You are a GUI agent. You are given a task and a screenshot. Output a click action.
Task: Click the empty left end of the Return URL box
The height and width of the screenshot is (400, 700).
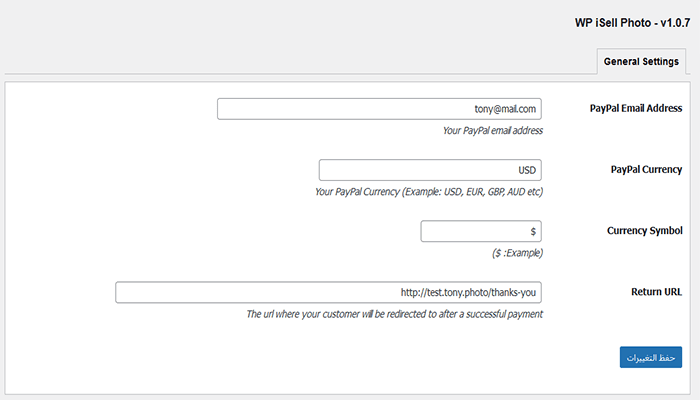(150, 292)
